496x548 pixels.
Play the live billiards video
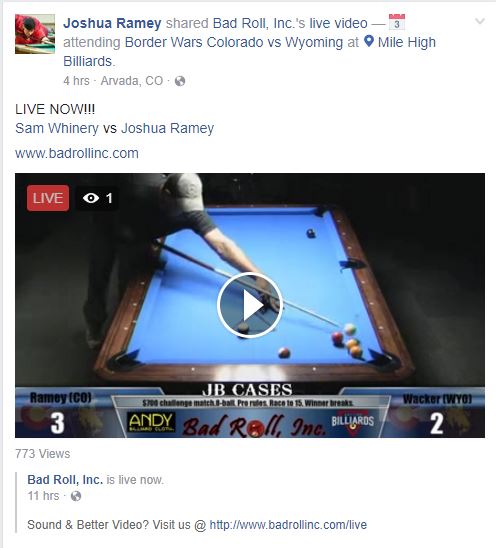(250, 305)
